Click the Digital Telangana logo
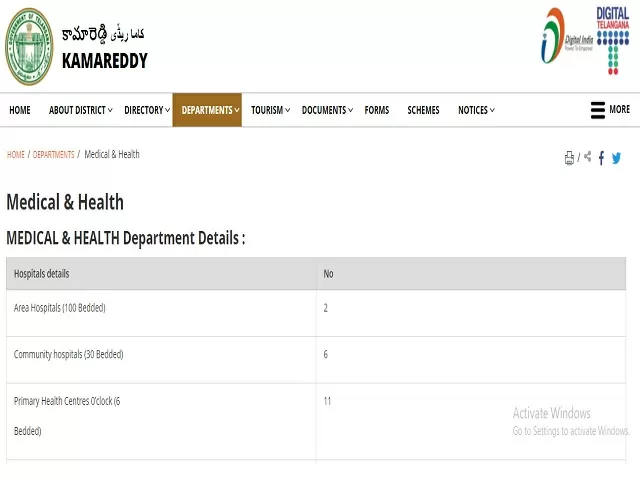640x480 pixels. pyautogui.click(x=612, y=40)
